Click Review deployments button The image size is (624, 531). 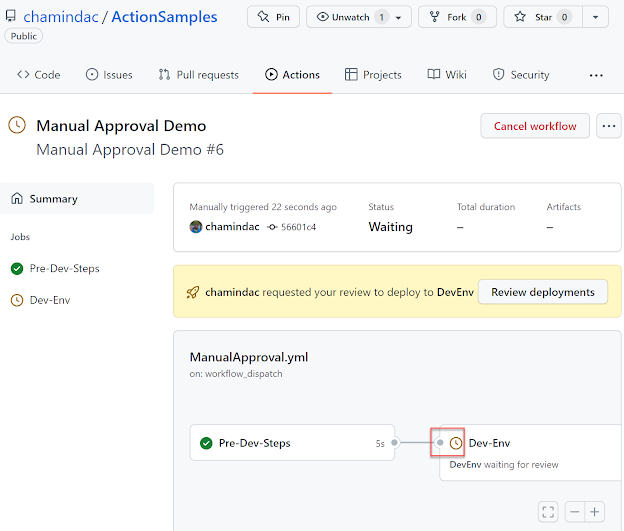(x=543, y=292)
